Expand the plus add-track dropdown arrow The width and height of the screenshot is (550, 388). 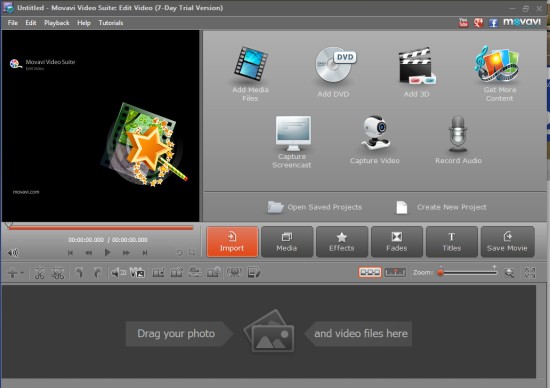pyautogui.click(x=22, y=273)
